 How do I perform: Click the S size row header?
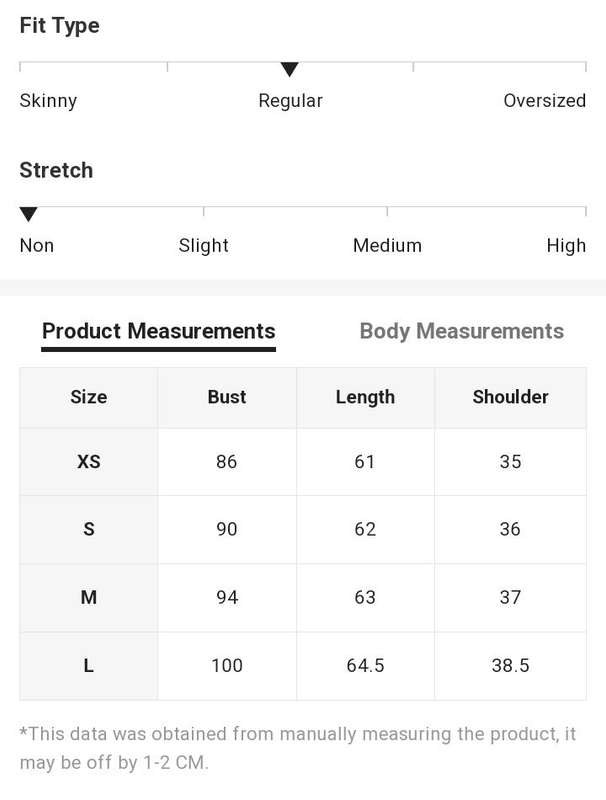coord(89,529)
